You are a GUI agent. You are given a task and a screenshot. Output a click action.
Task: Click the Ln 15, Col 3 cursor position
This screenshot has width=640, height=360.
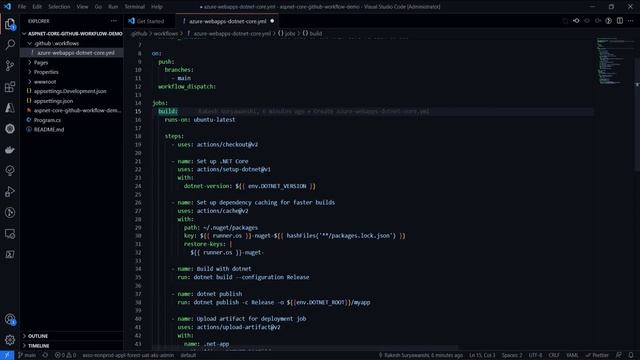click(482, 356)
